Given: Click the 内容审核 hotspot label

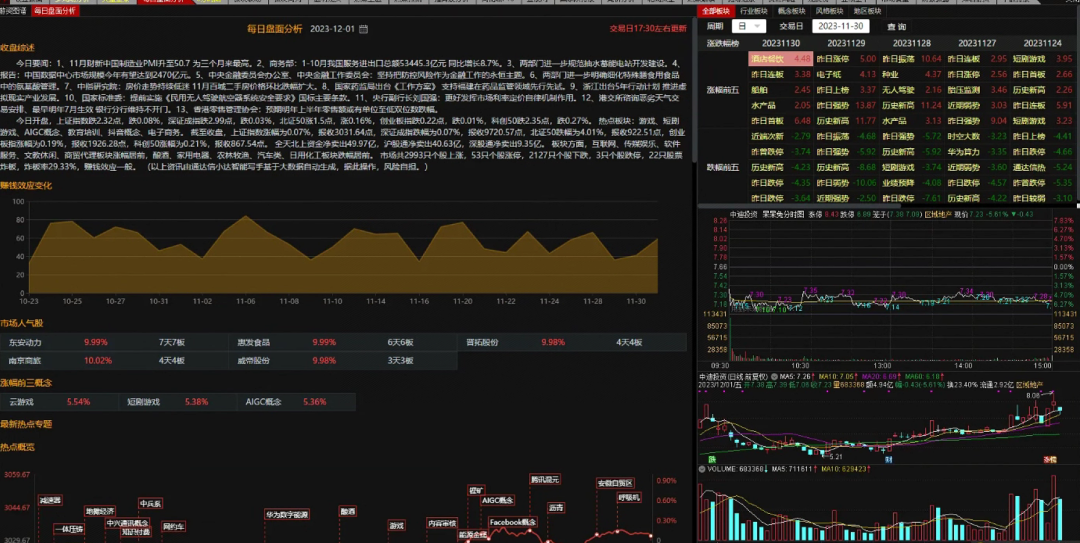Looking at the screenshot, I should [x=442, y=524].
